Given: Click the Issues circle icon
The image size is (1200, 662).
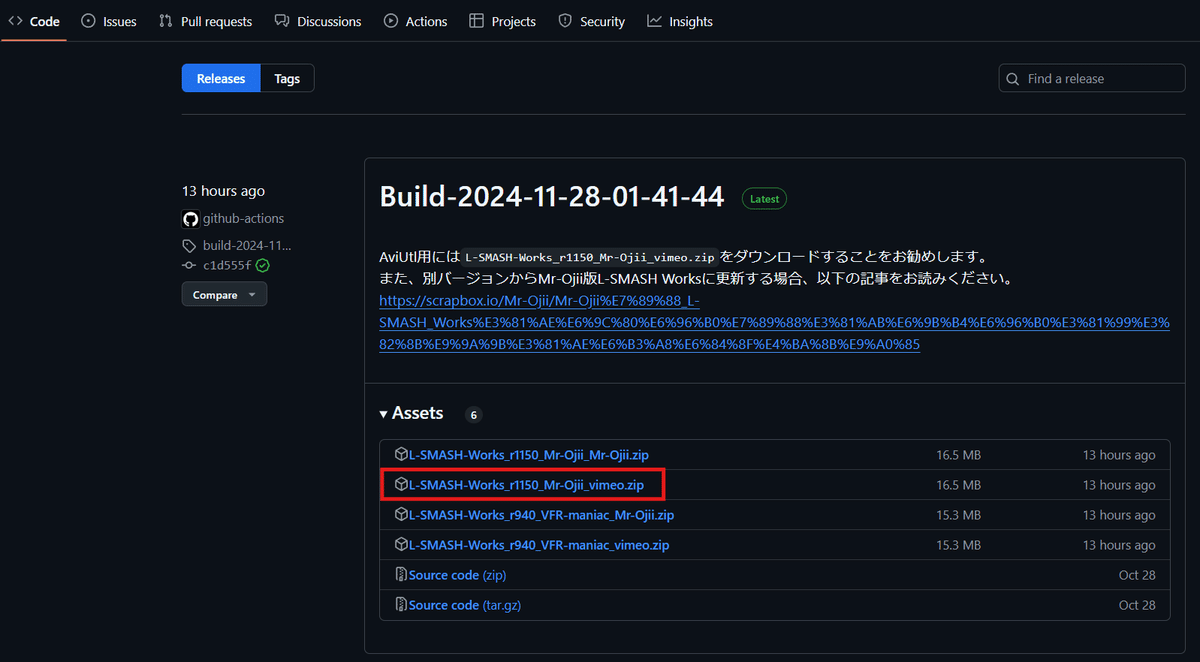Looking at the screenshot, I should coord(89,21).
